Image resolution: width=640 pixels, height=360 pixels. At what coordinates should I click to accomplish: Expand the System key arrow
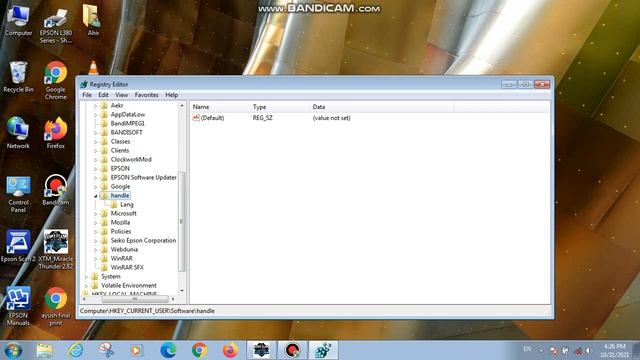[x=86, y=277]
